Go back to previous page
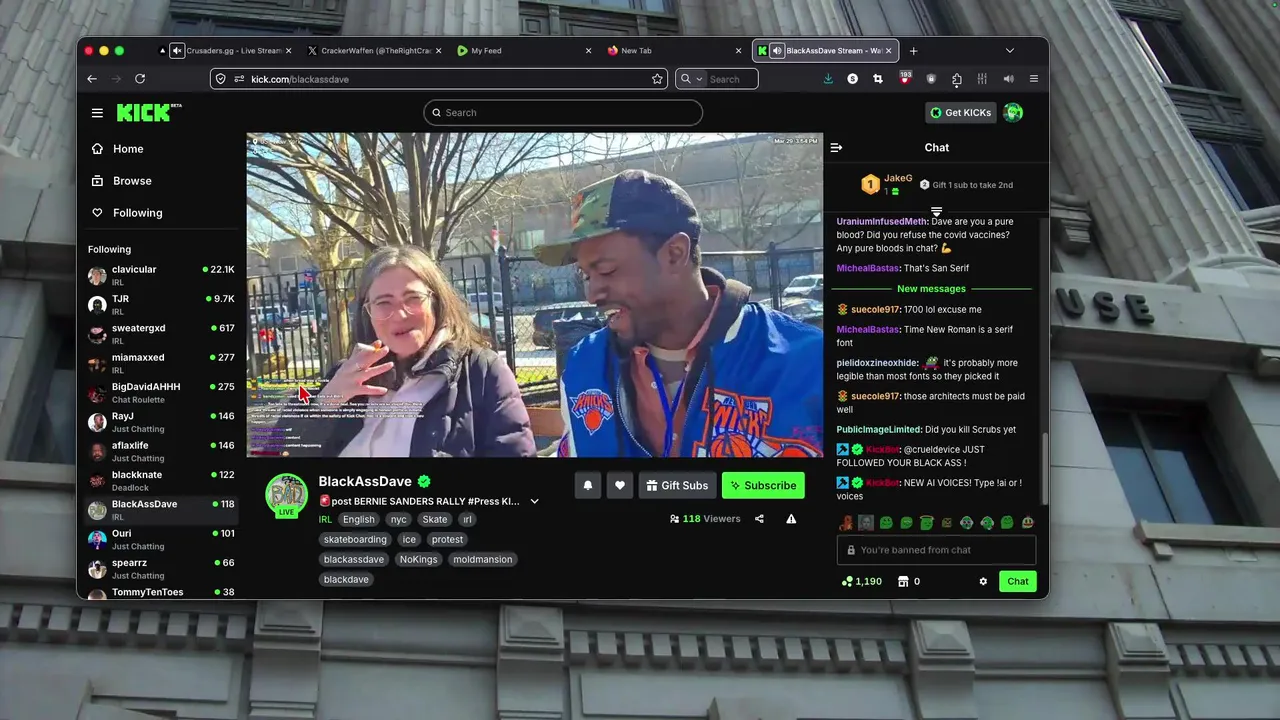Viewport: 1280px width, 720px height. [92, 79]
